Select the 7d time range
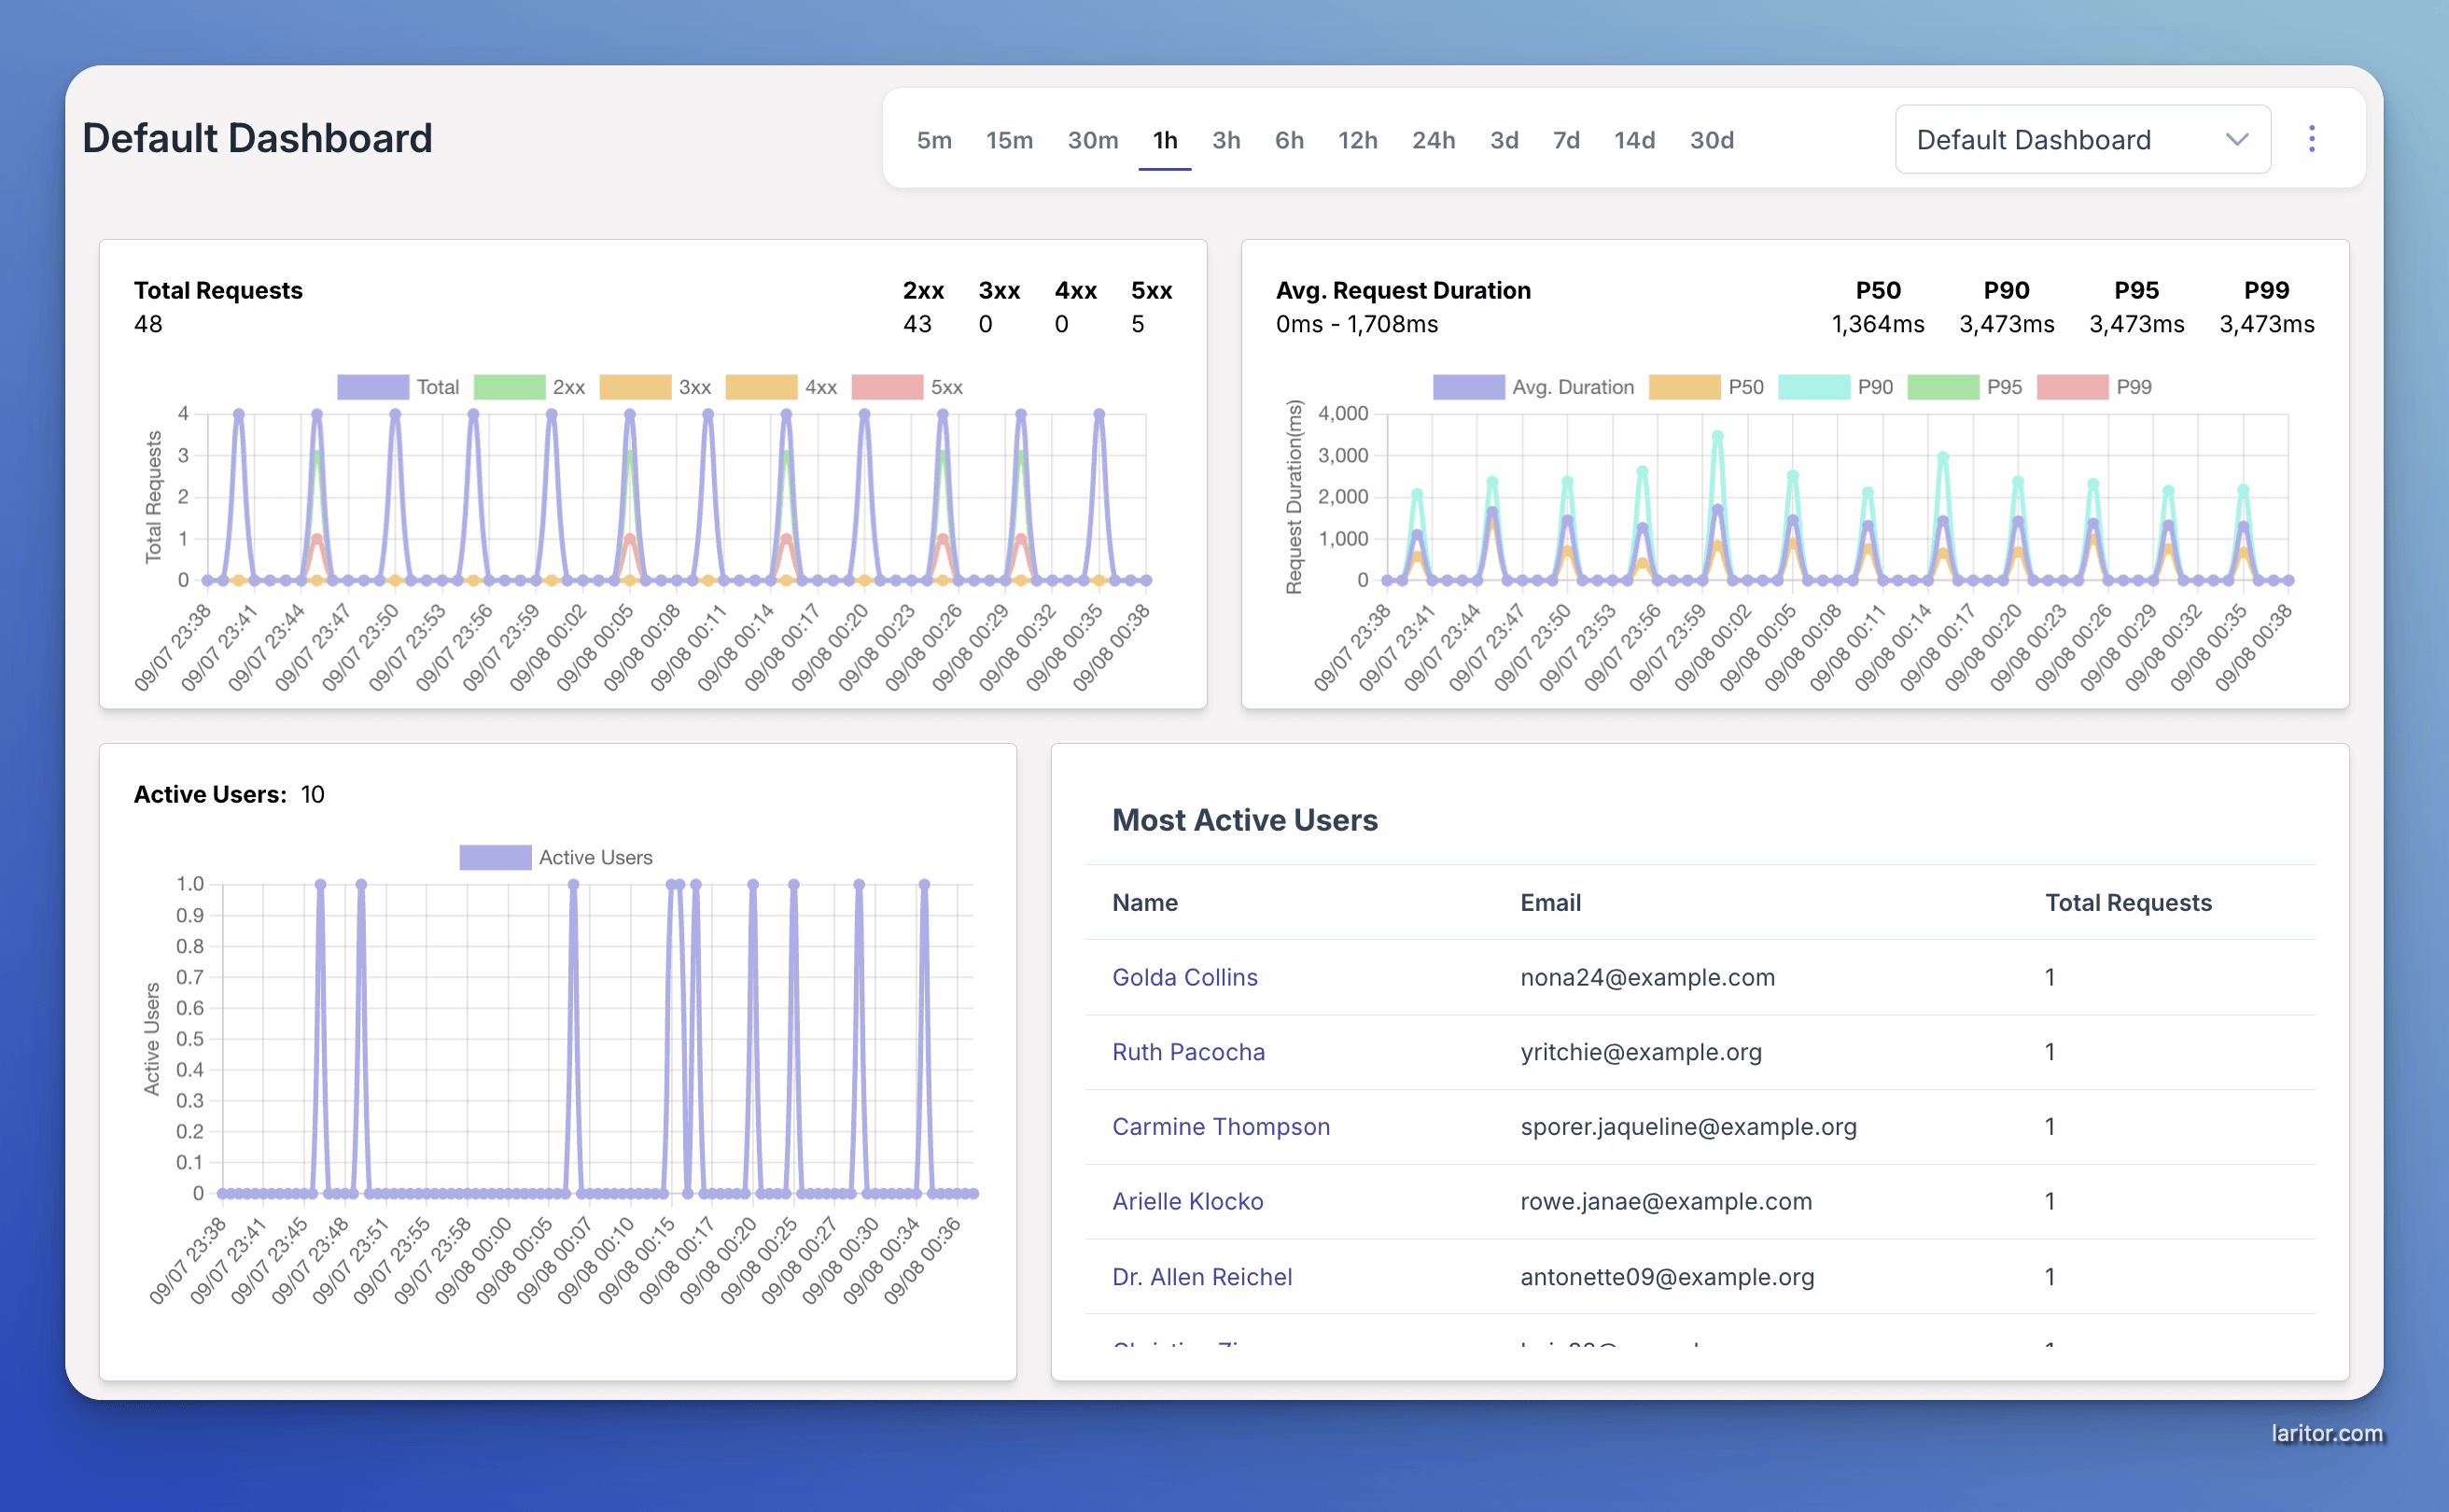Viewport: 2449px width, 1512px height. [1565, 140]
